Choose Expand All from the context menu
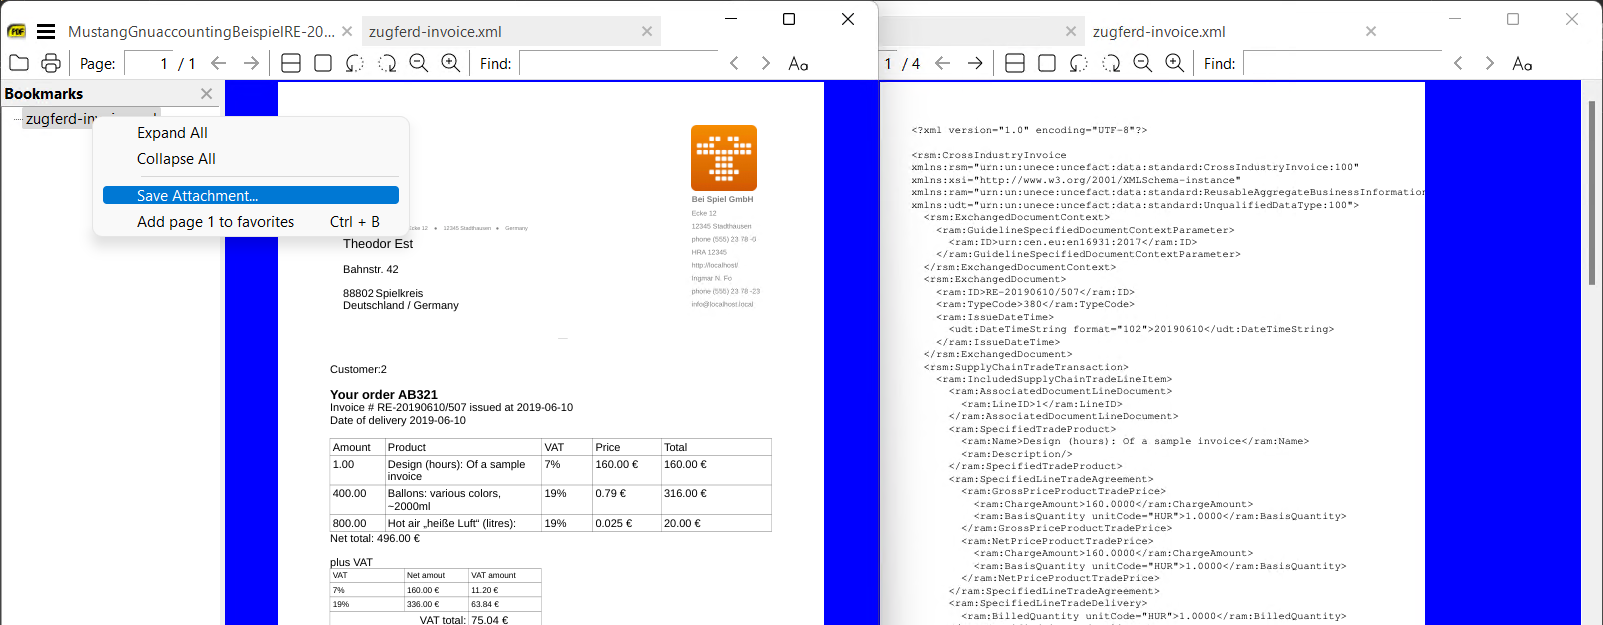 (x=251, y=133)
